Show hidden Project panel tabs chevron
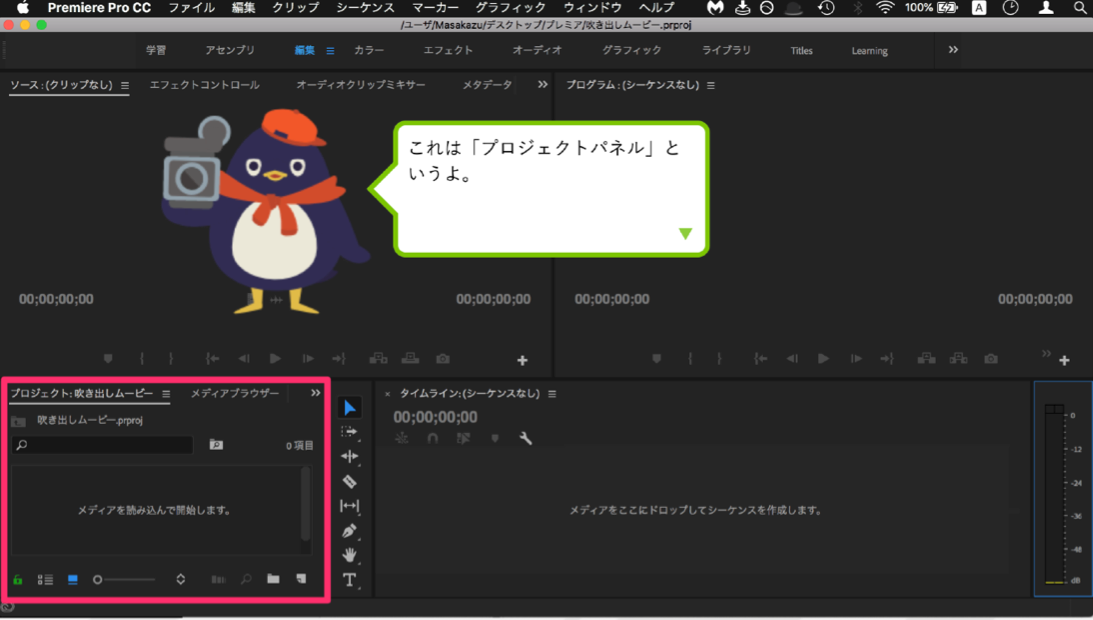 [x=316, y=393]
